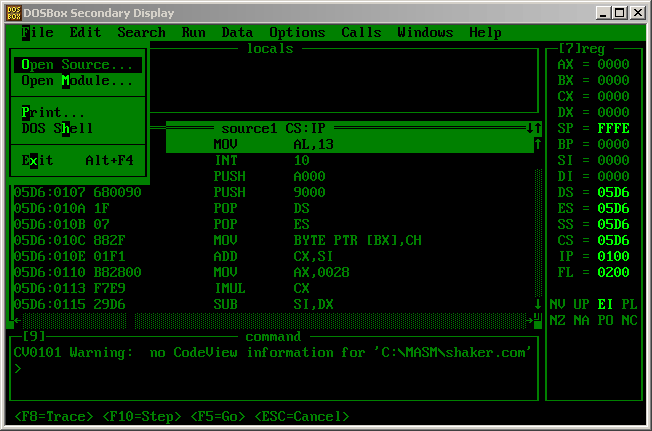This screenshot has height=431, width=652.
Task: Toggle the NV overflow flag
Action: click(557, 304)
